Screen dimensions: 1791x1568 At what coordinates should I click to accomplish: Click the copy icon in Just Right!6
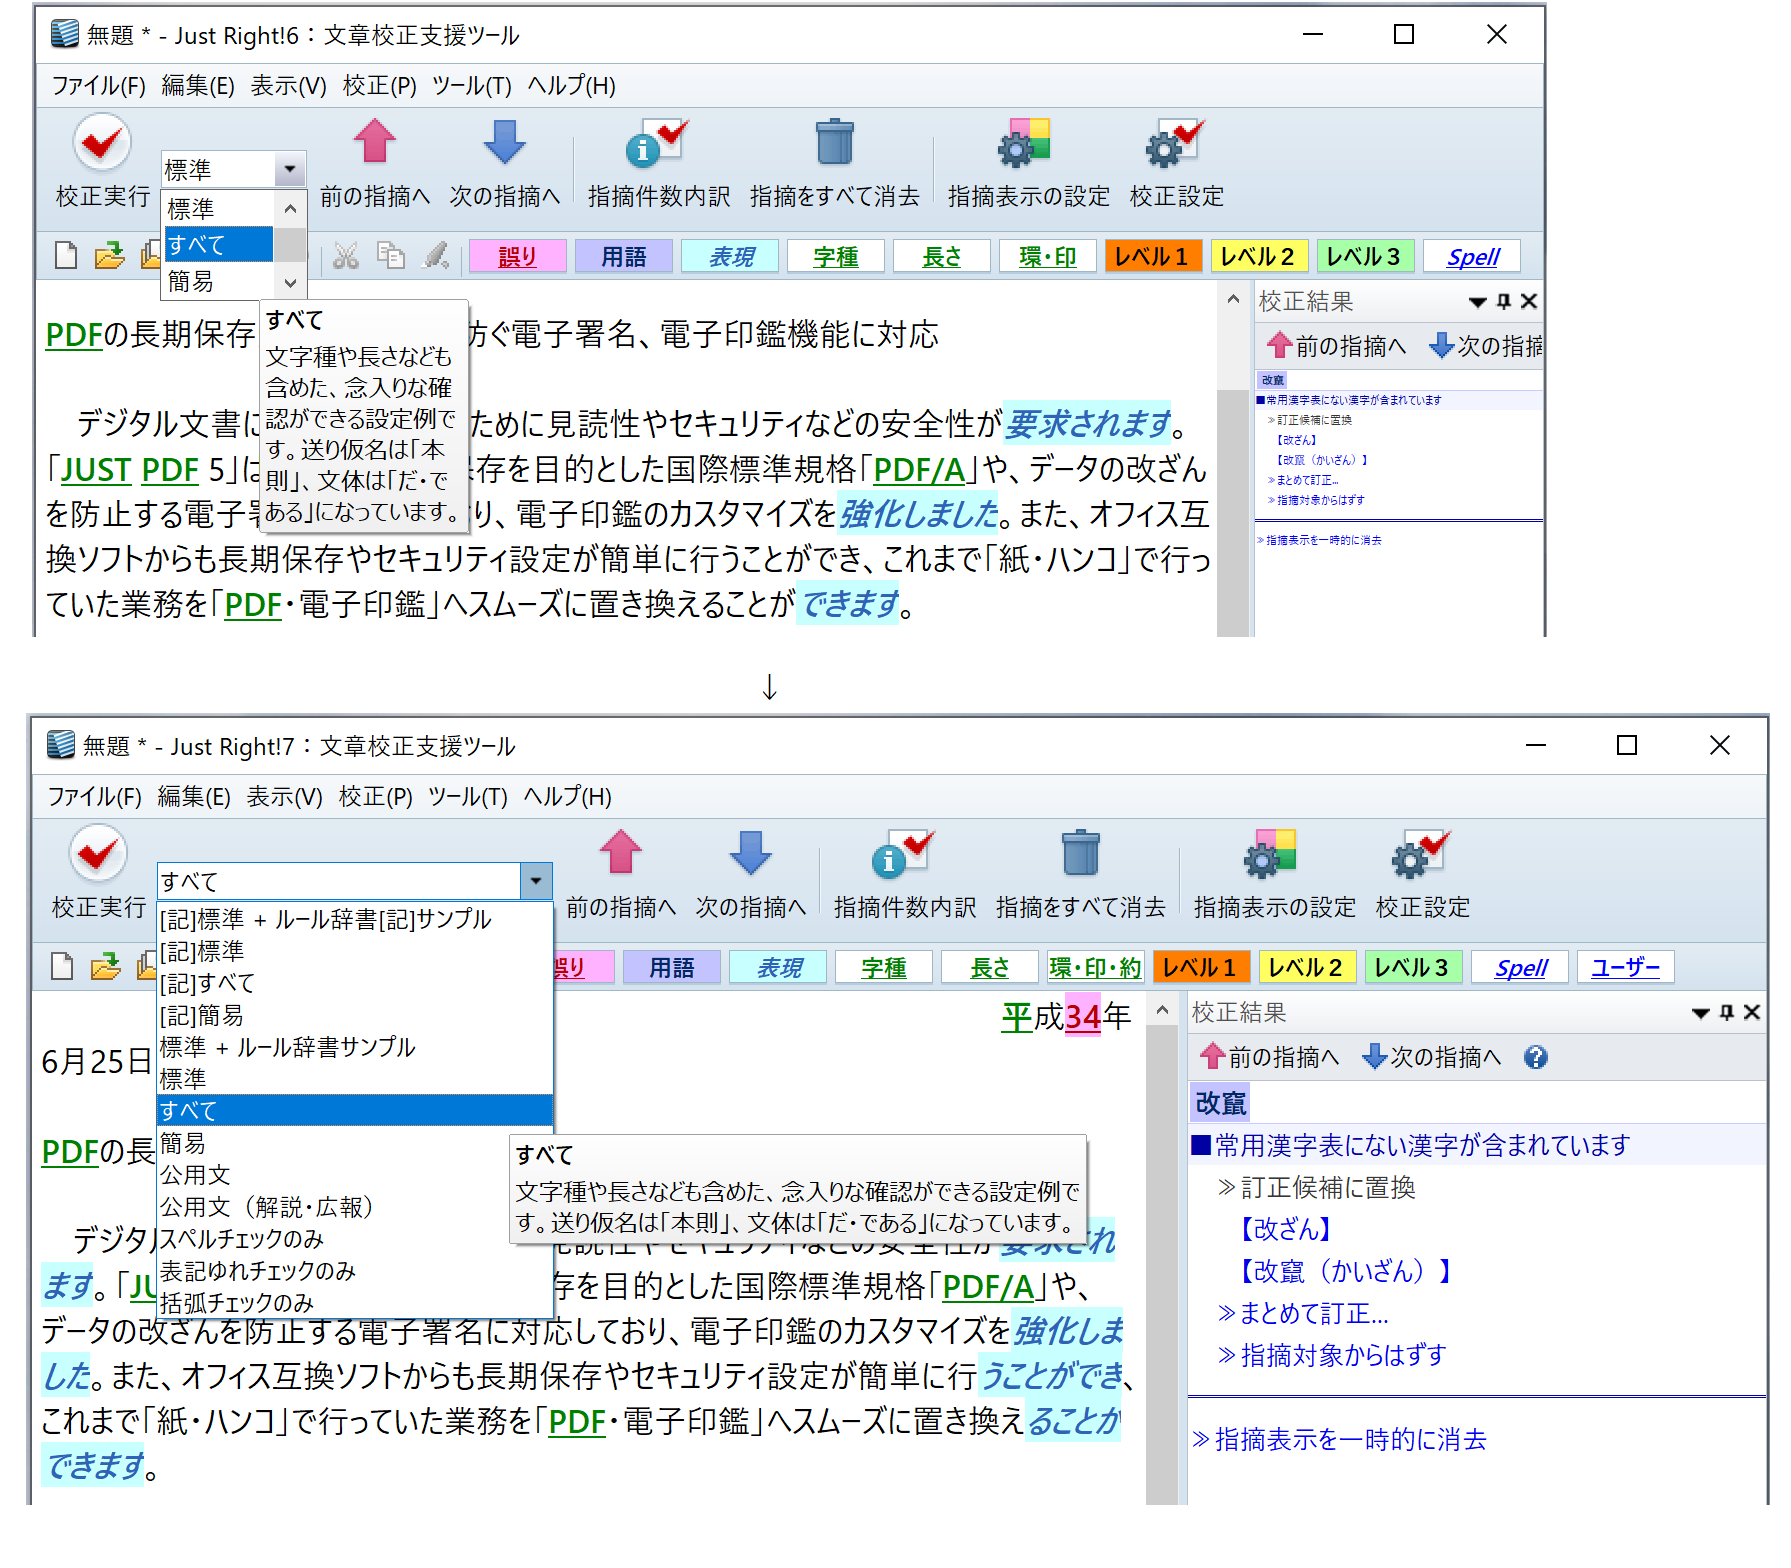coord(391,256)
